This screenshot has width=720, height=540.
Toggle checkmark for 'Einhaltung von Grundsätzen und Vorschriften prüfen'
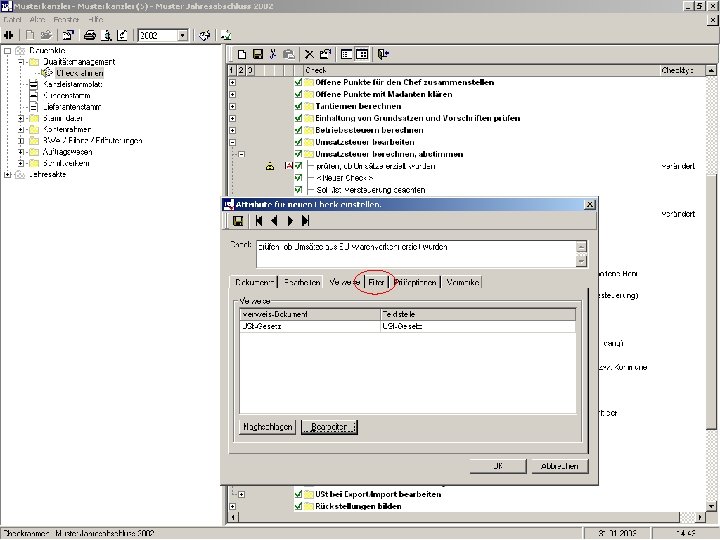298,118
